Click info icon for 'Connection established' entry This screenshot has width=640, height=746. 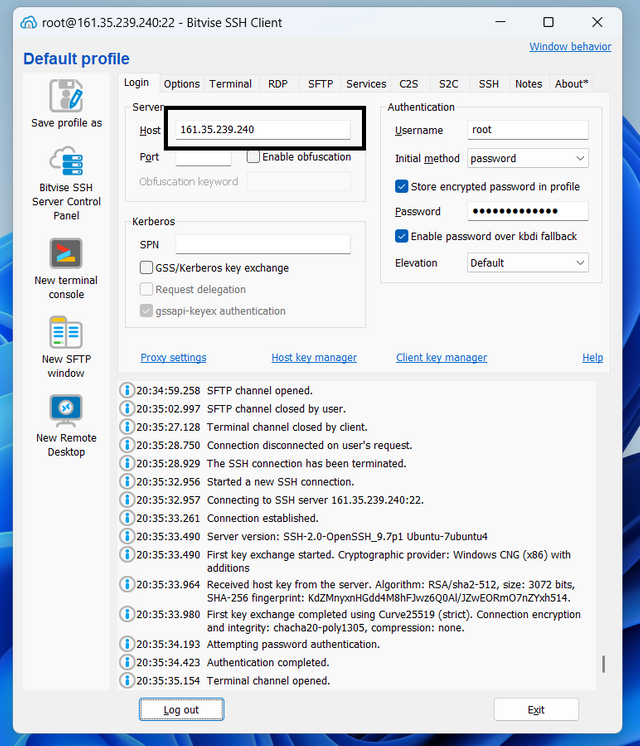coord(127,518)
